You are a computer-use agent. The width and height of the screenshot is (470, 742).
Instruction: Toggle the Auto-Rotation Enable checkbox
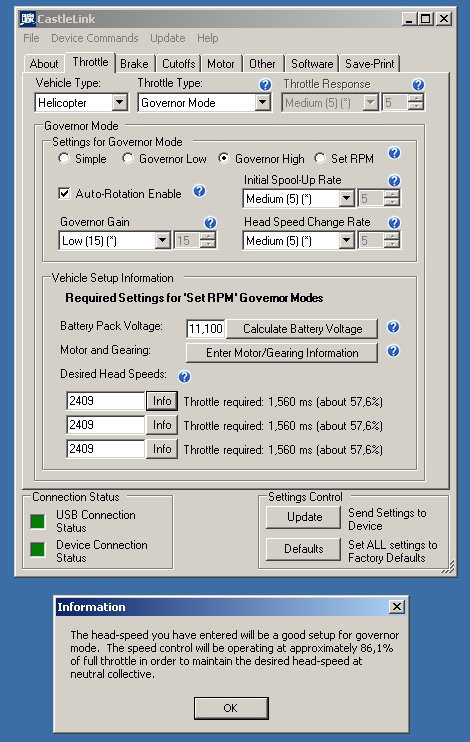click(x=64, y=193)
